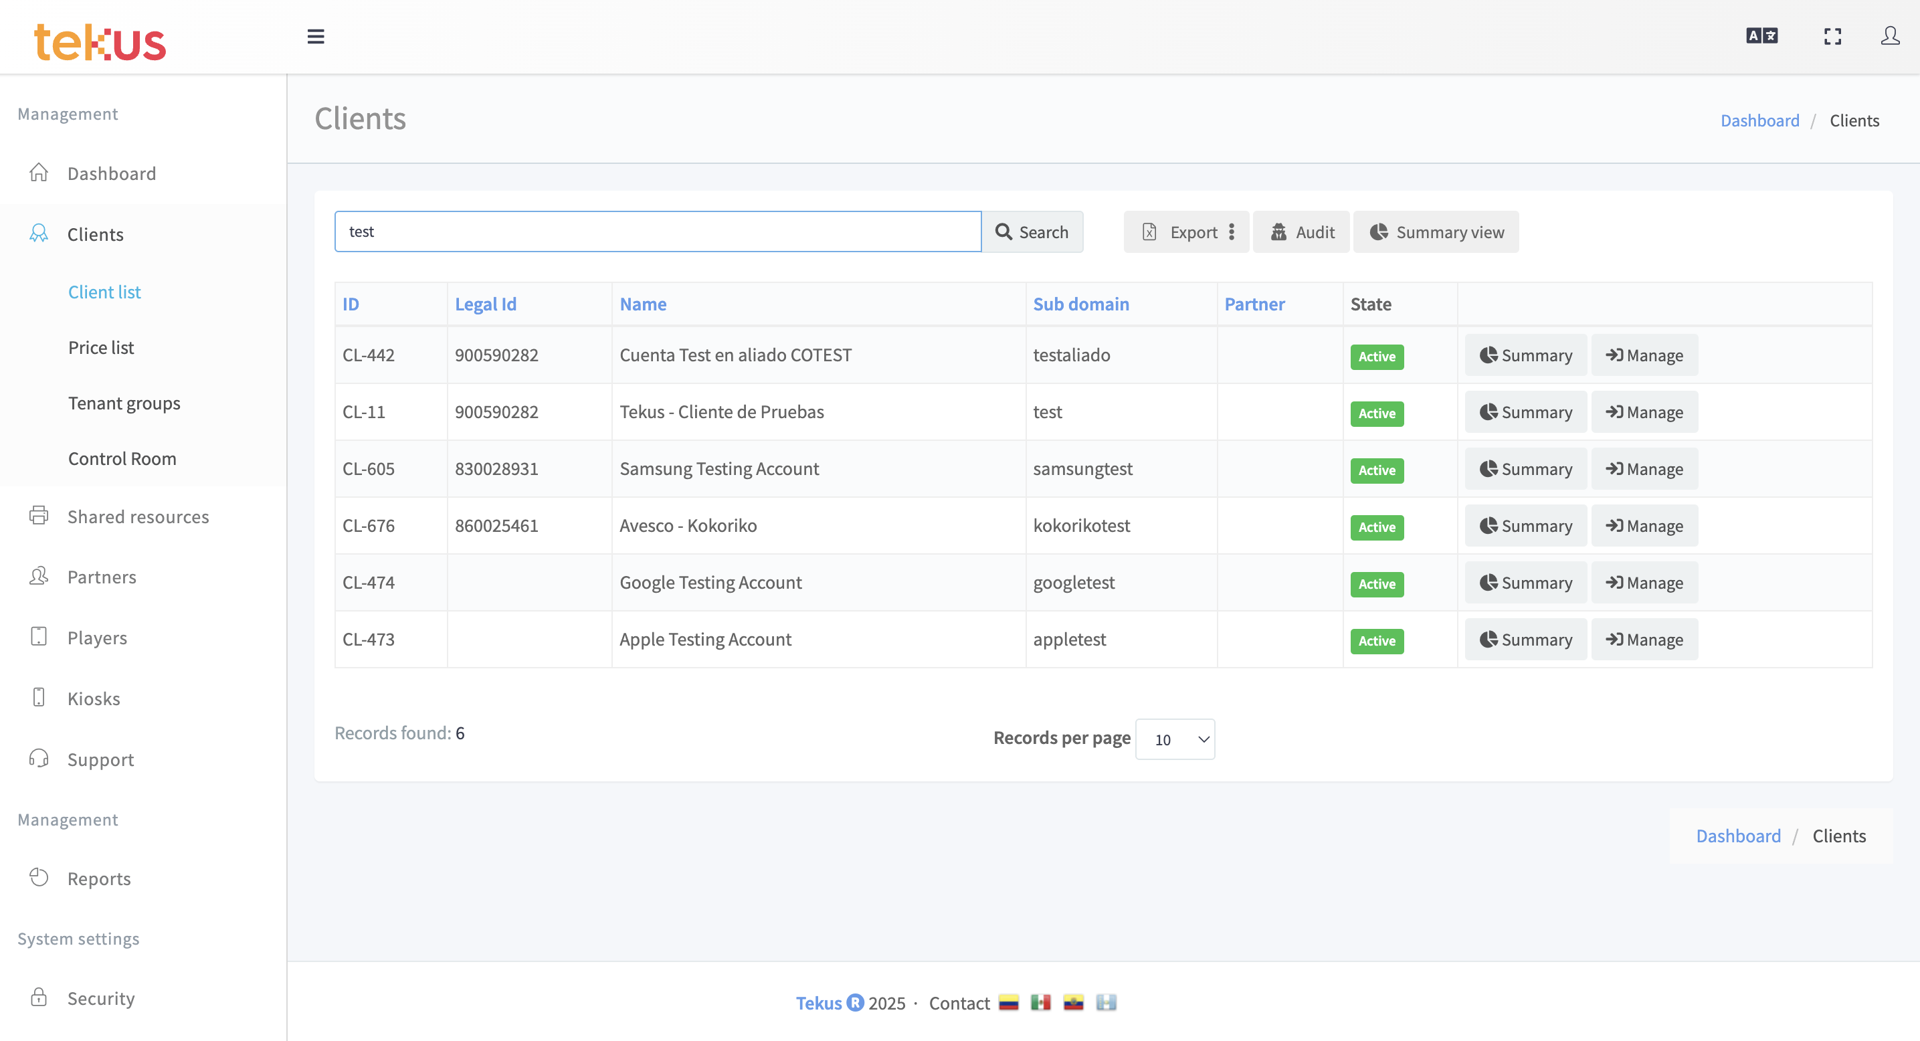Image resolution: width=1920 pixels, height=1041 pixels.
Task: Open the language translation icon
Action: [1761, 36]
